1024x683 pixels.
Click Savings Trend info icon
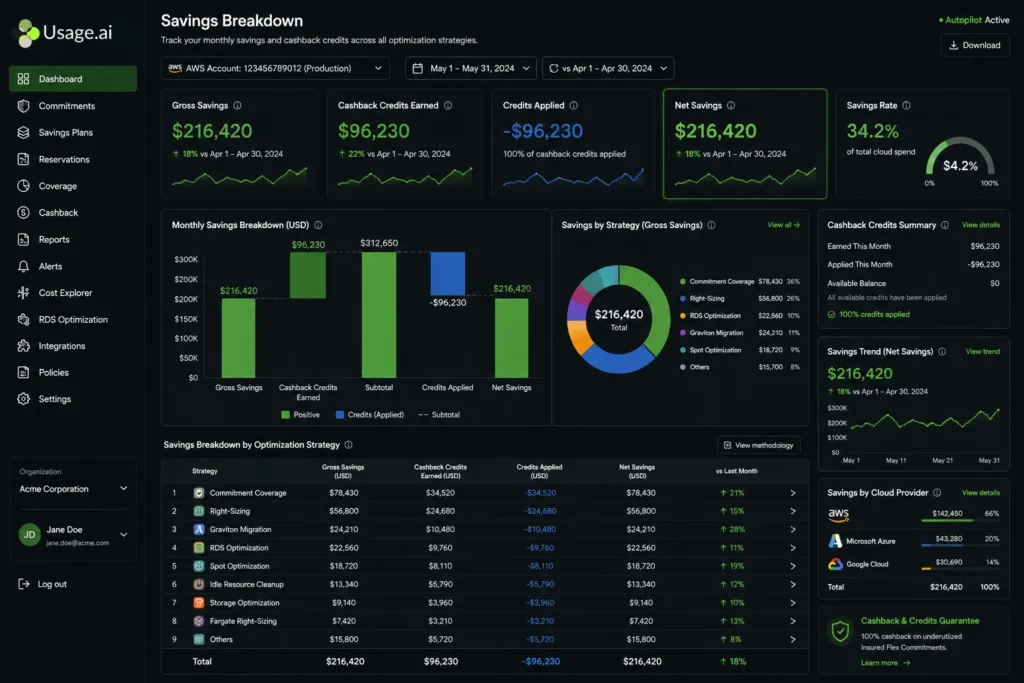[x=942, y=351]
